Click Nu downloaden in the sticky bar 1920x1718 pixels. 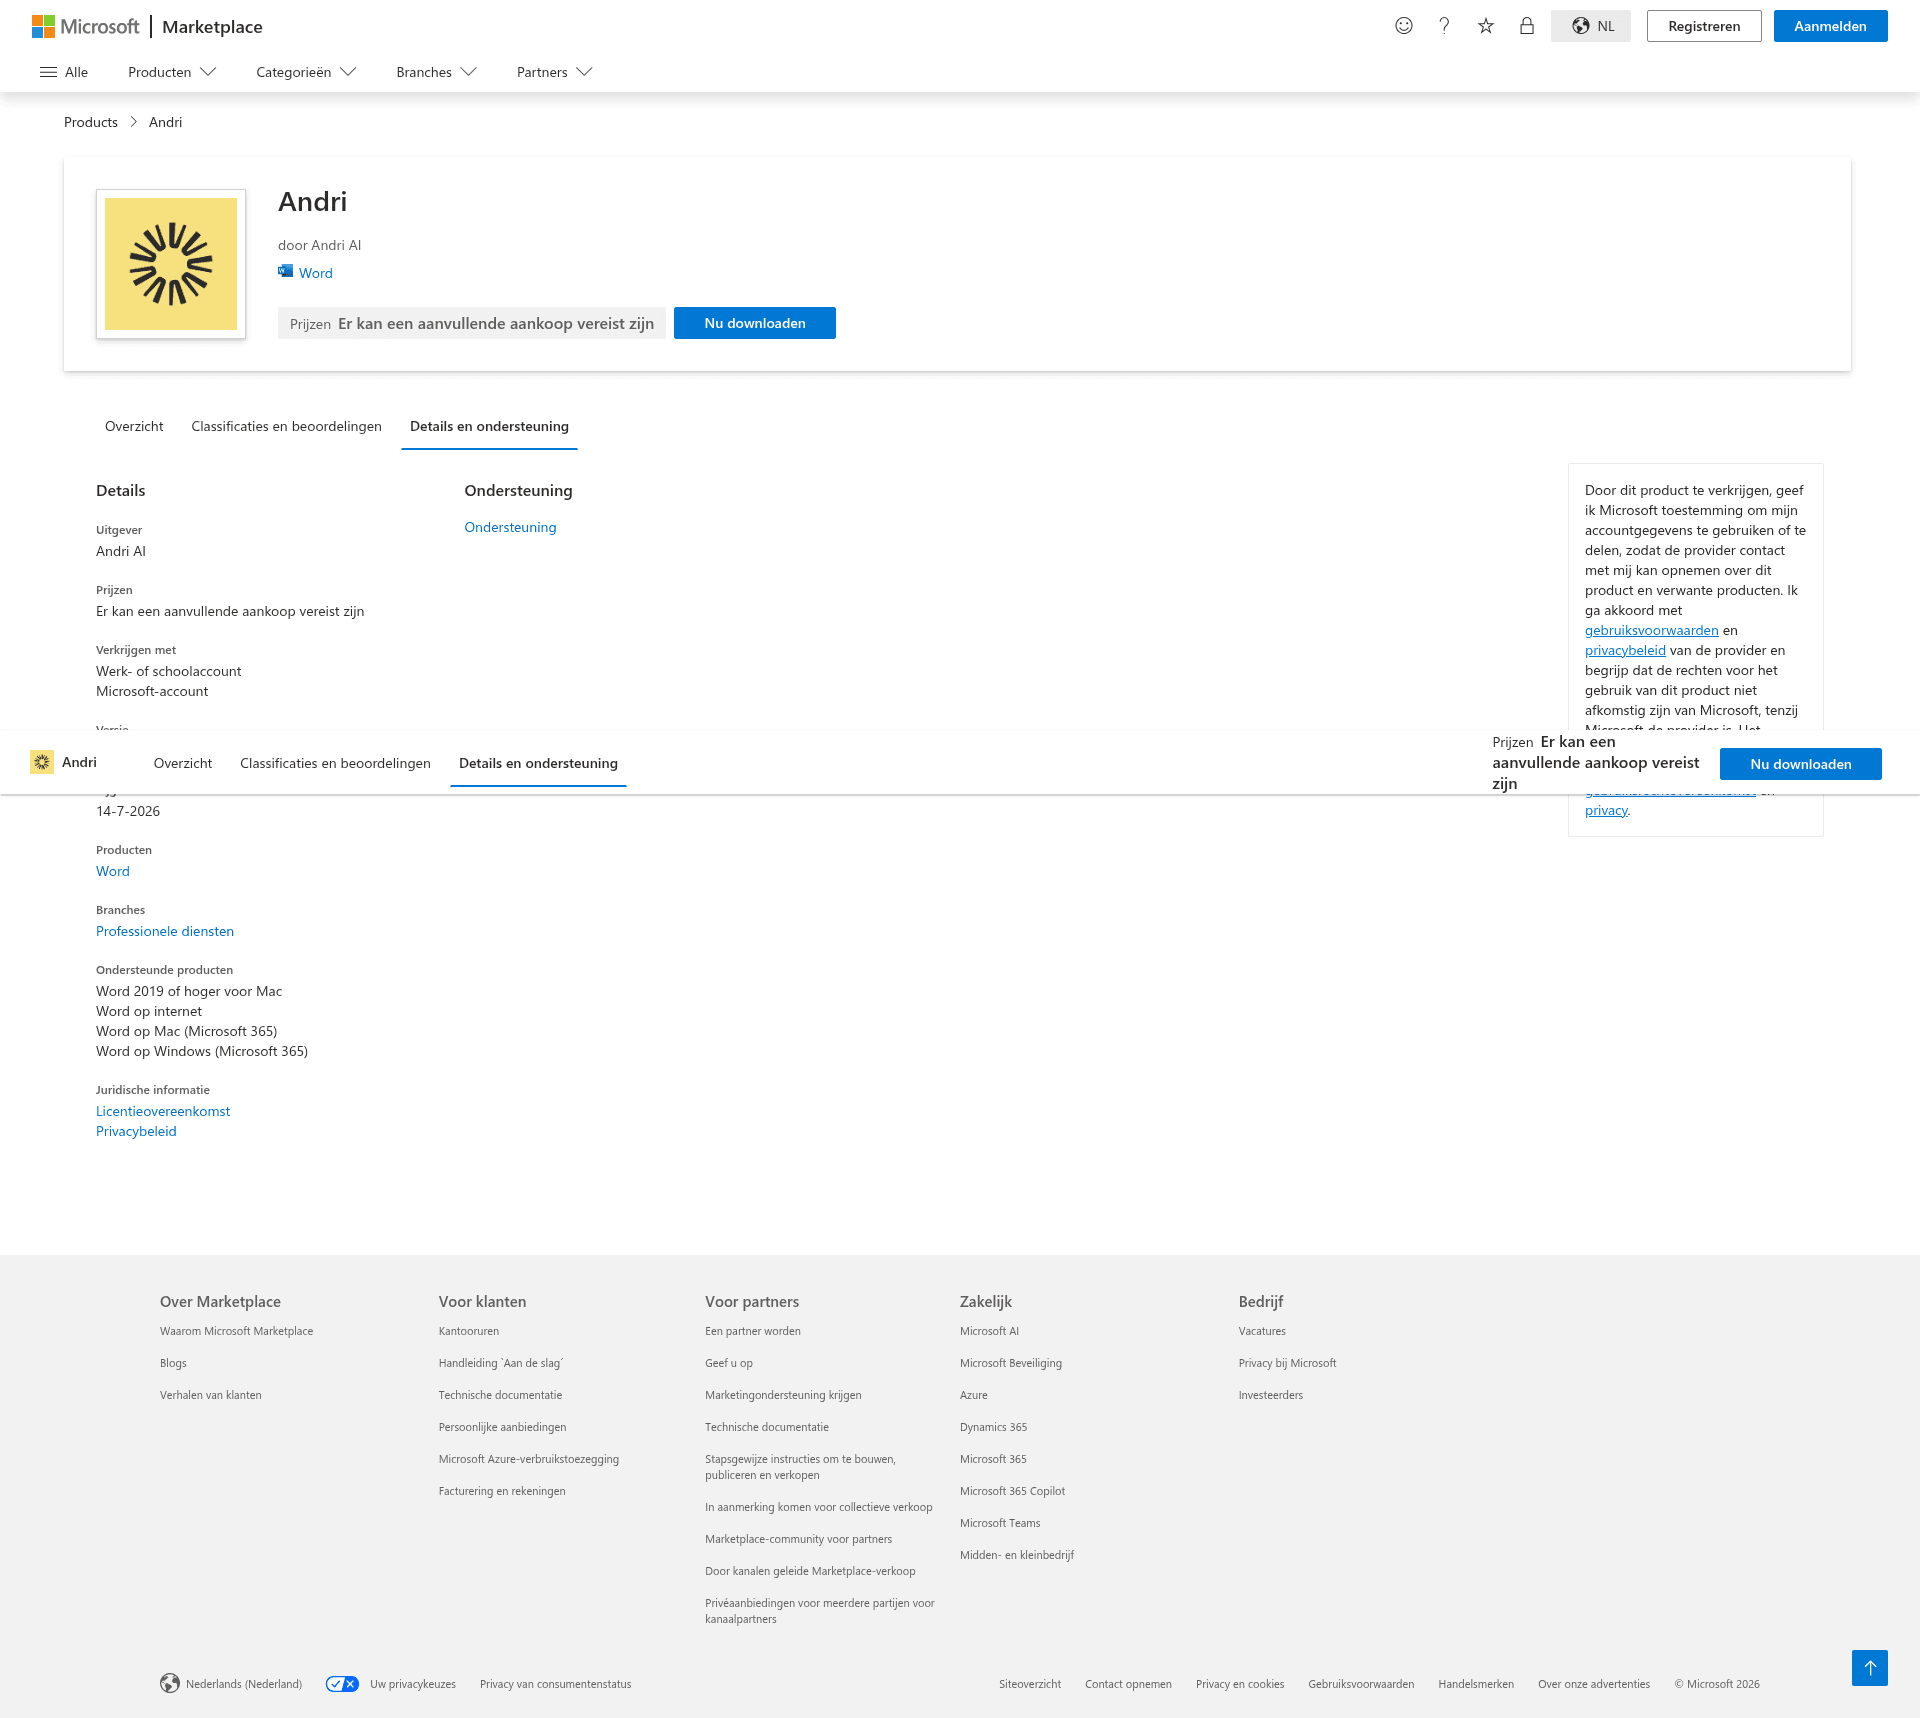(1801, 764)
